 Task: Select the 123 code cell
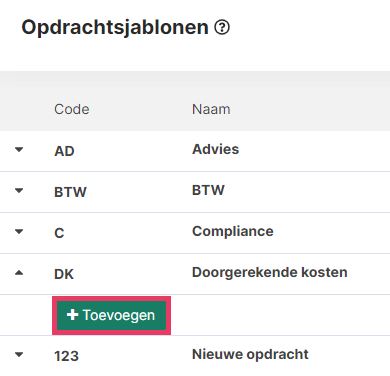66,356
